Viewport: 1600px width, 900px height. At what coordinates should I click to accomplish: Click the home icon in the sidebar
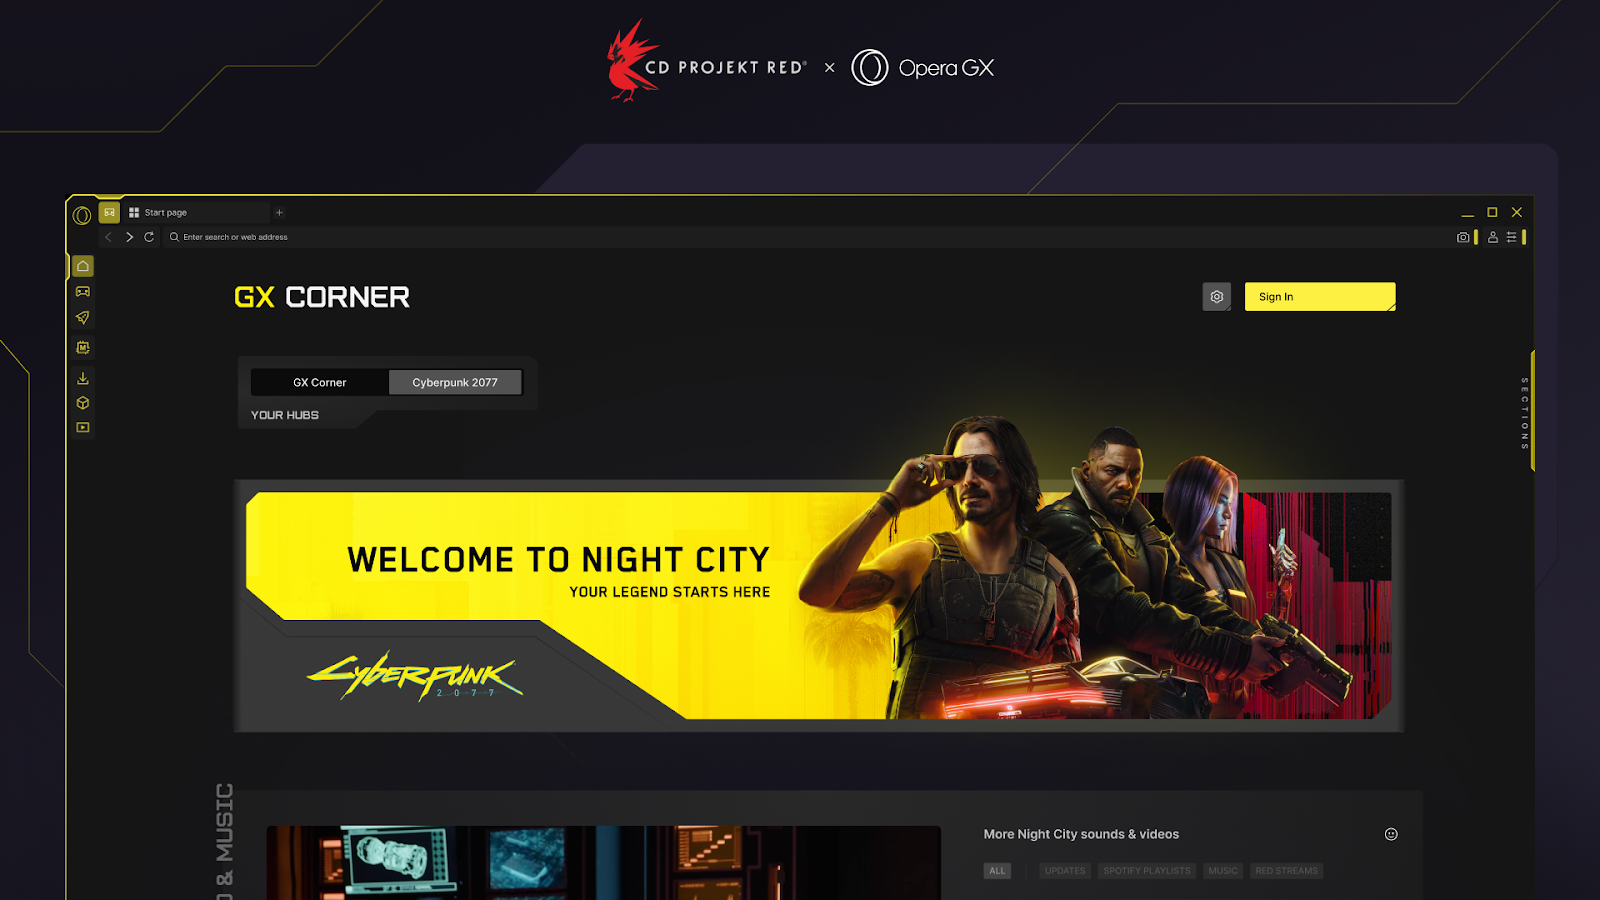coord(83,266)
